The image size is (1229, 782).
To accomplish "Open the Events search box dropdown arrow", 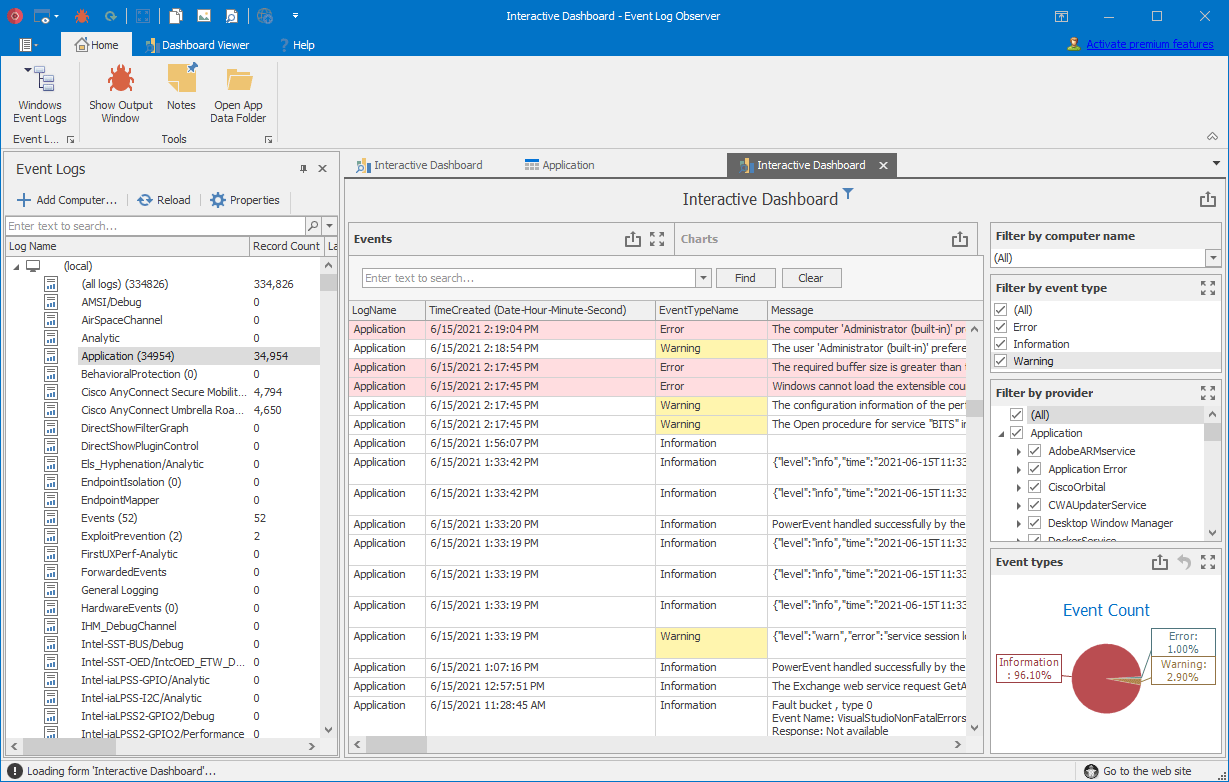I will click(704, 278).
